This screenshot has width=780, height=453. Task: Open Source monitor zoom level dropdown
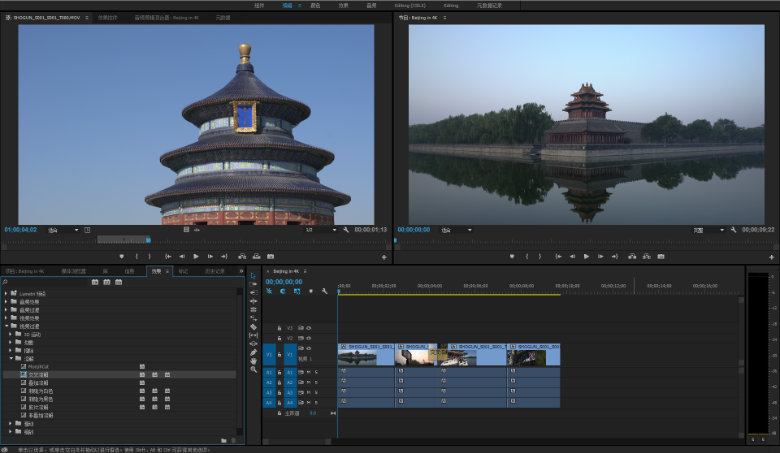click(63, 230)
